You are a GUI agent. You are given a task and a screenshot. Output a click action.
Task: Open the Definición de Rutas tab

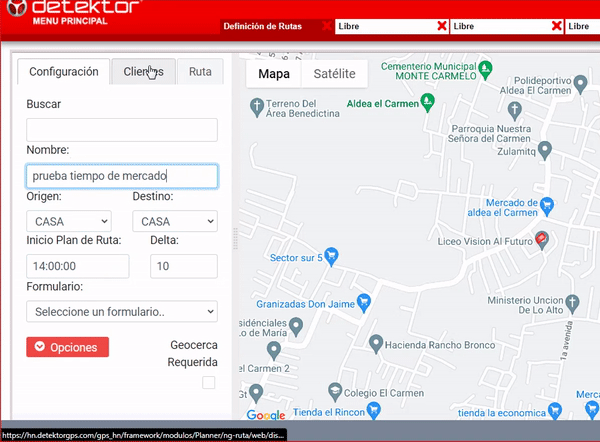[262, 26]
